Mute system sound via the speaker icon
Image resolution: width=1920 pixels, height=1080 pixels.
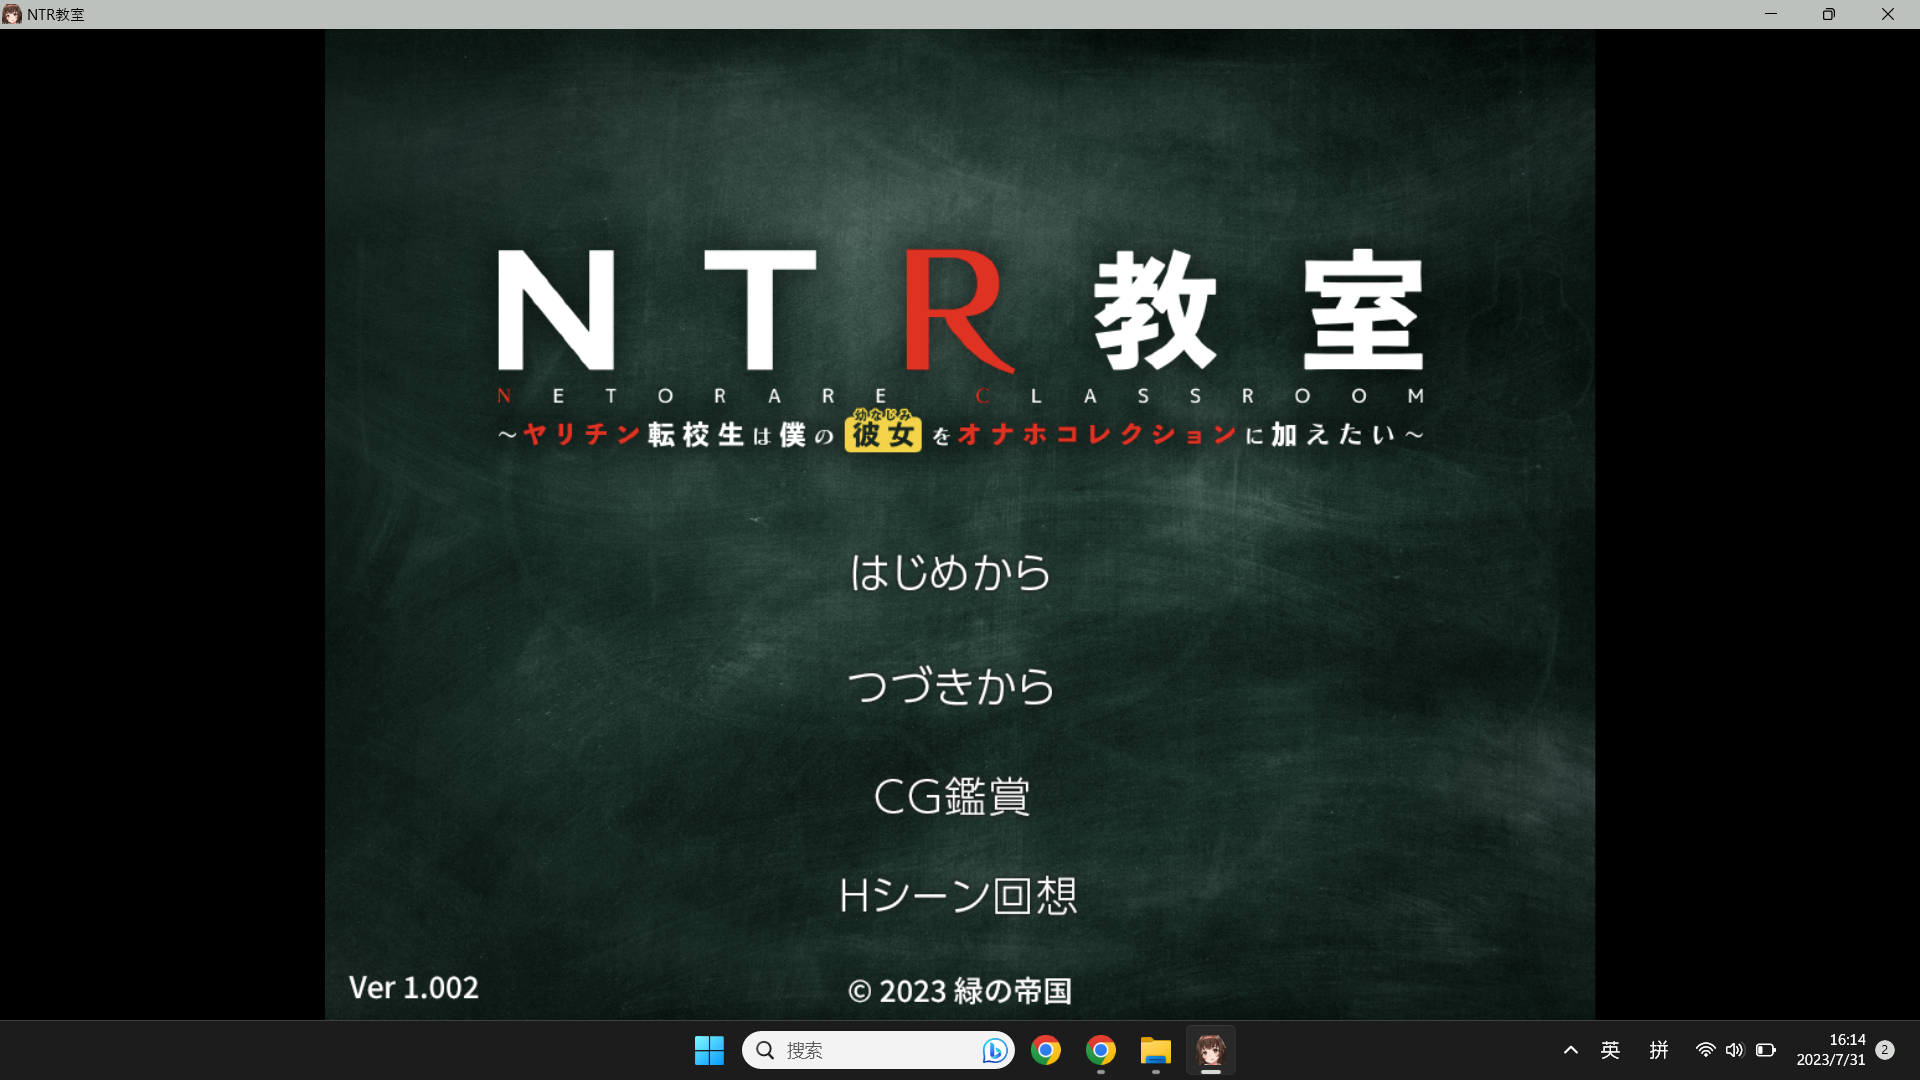point(1735,1050)
